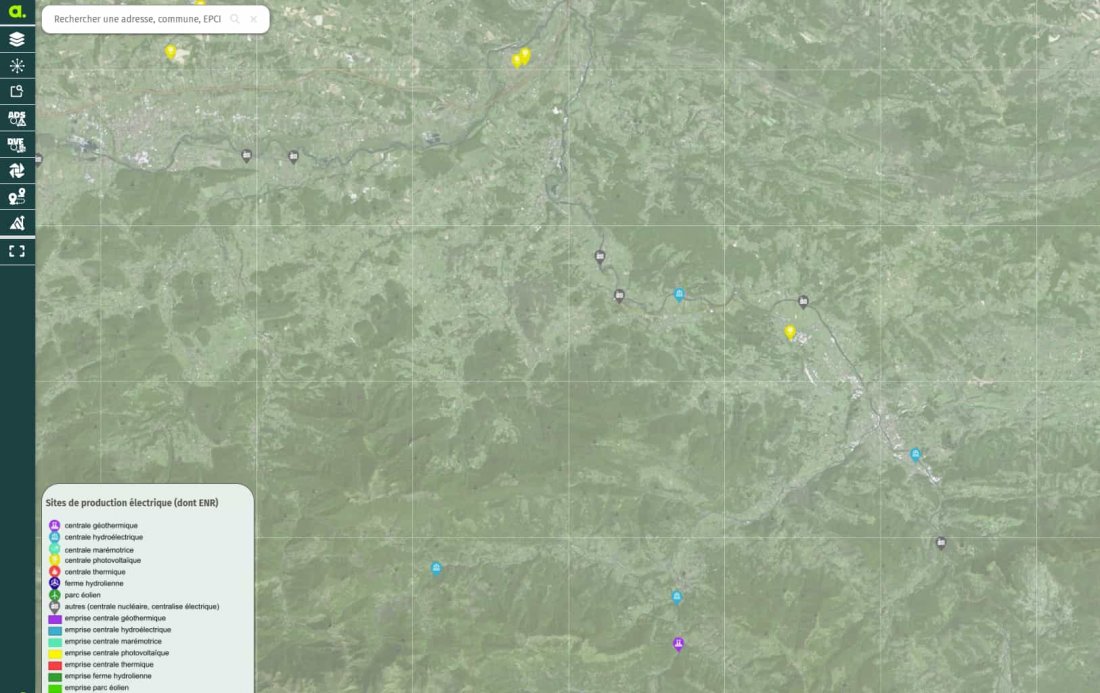Click the route waypoints sidebar icon
This screenshot has width=1100, height=693.
click(x=17, y=197)
